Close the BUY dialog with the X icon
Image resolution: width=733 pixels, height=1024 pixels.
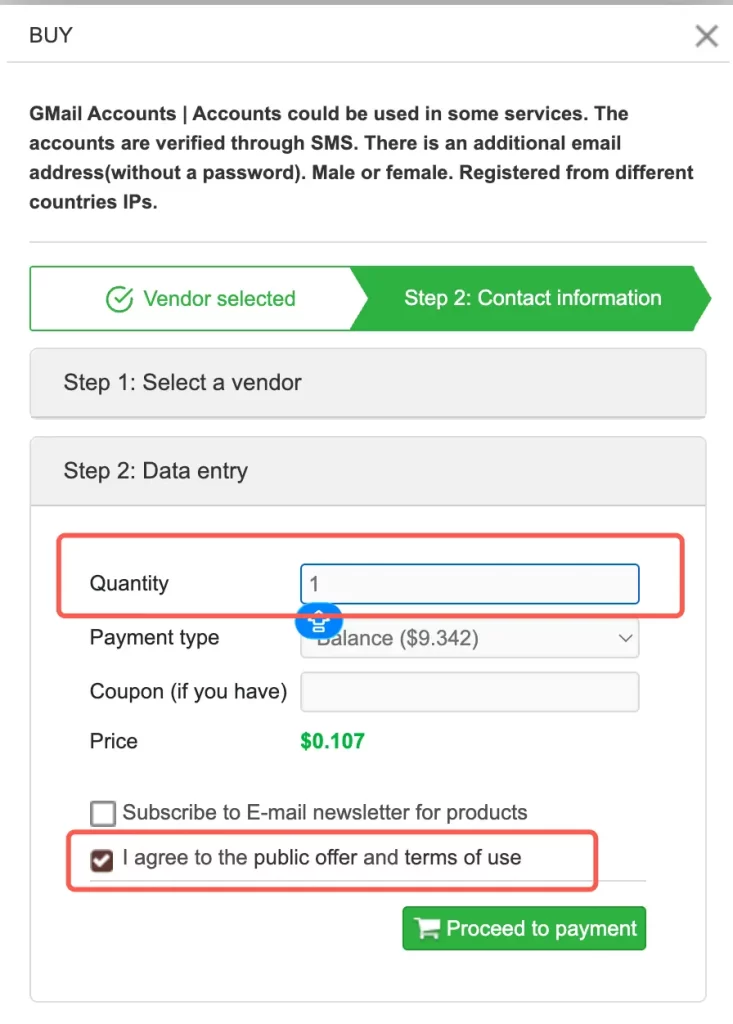click(x=706, y=36)
